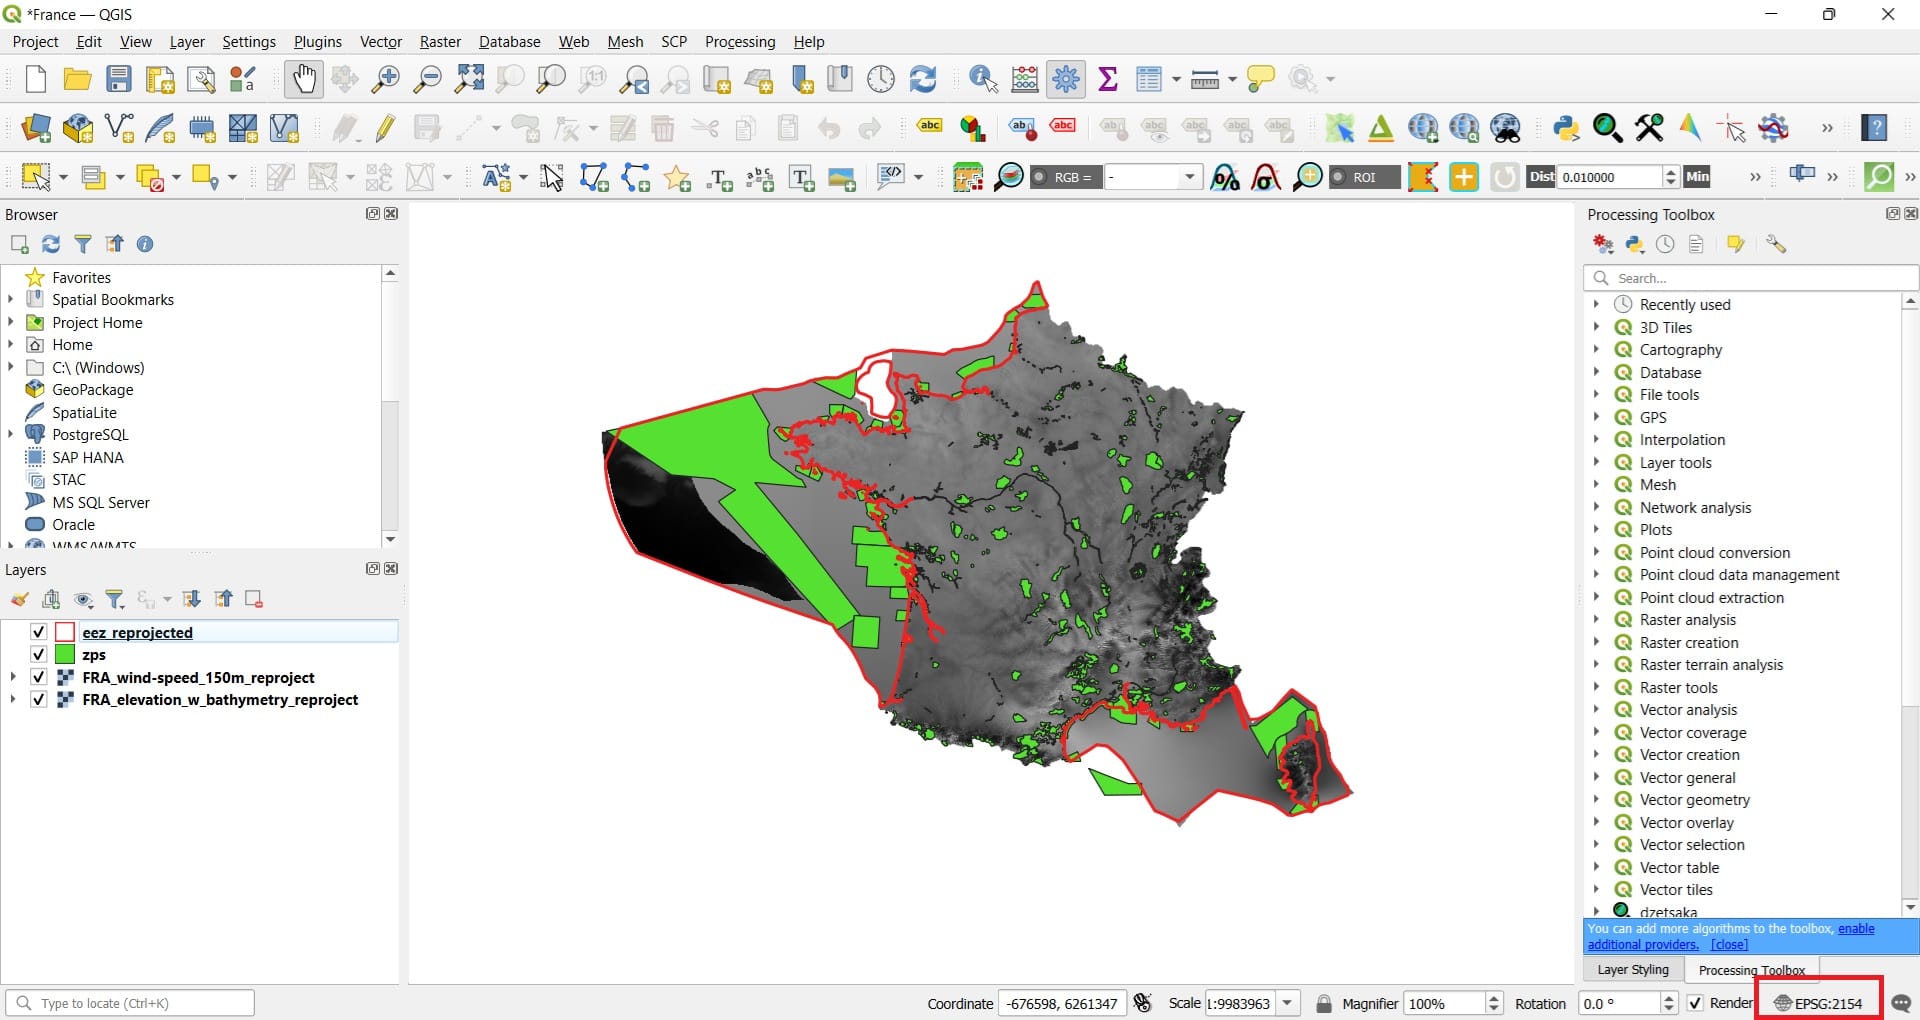Uncheck the zps layer visibility

point(38,654)
